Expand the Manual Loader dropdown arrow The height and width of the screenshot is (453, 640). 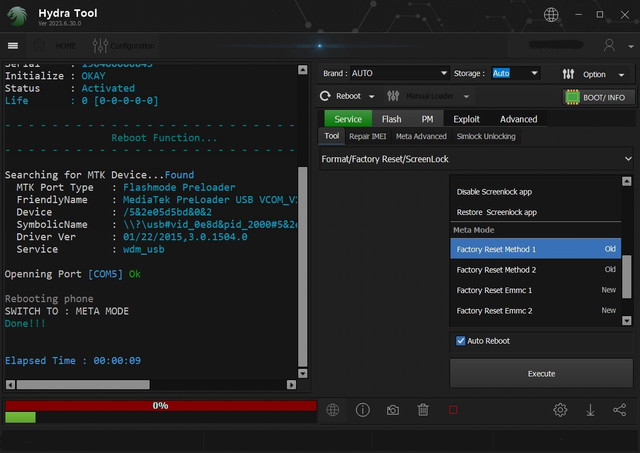tap(466, 97)
